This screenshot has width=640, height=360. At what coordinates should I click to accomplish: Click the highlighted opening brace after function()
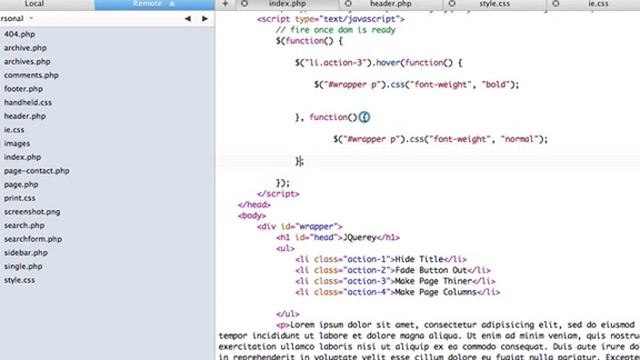(x=364, y=118)
